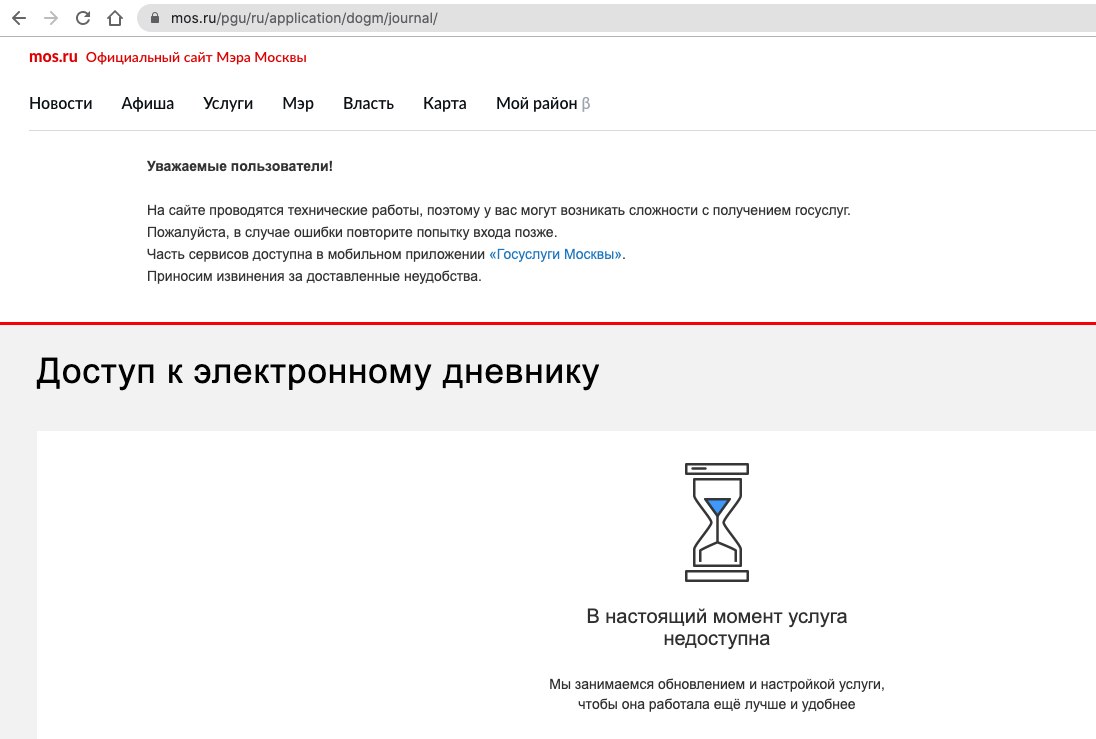The height and width of the screenshot is (739, 1096).
Task: Click 'В настоящий момент услуга недоступна' message
Action: [x=716, y=627]
